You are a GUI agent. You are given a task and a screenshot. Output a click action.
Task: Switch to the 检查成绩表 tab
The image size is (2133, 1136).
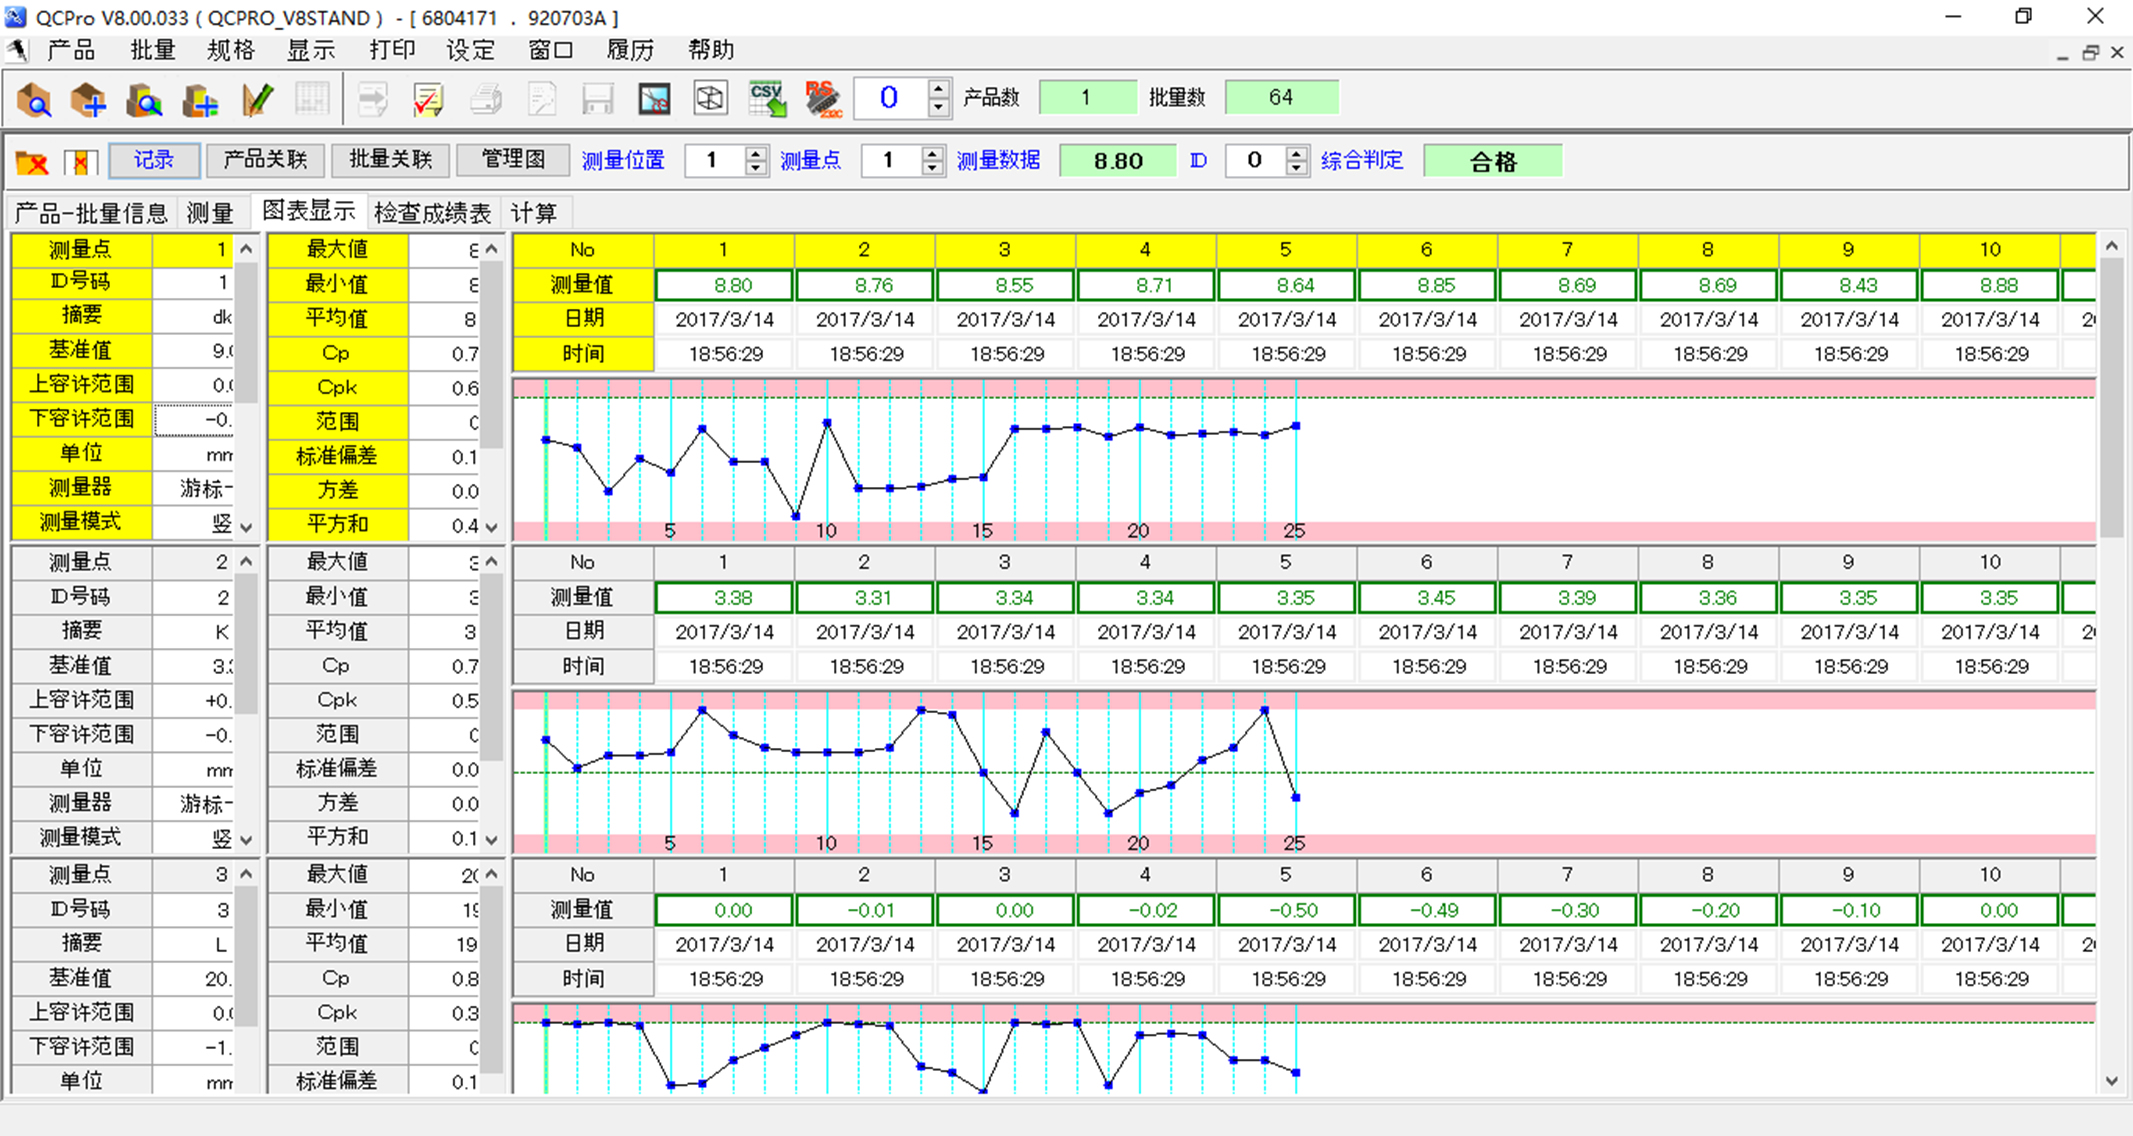(432, 212)
